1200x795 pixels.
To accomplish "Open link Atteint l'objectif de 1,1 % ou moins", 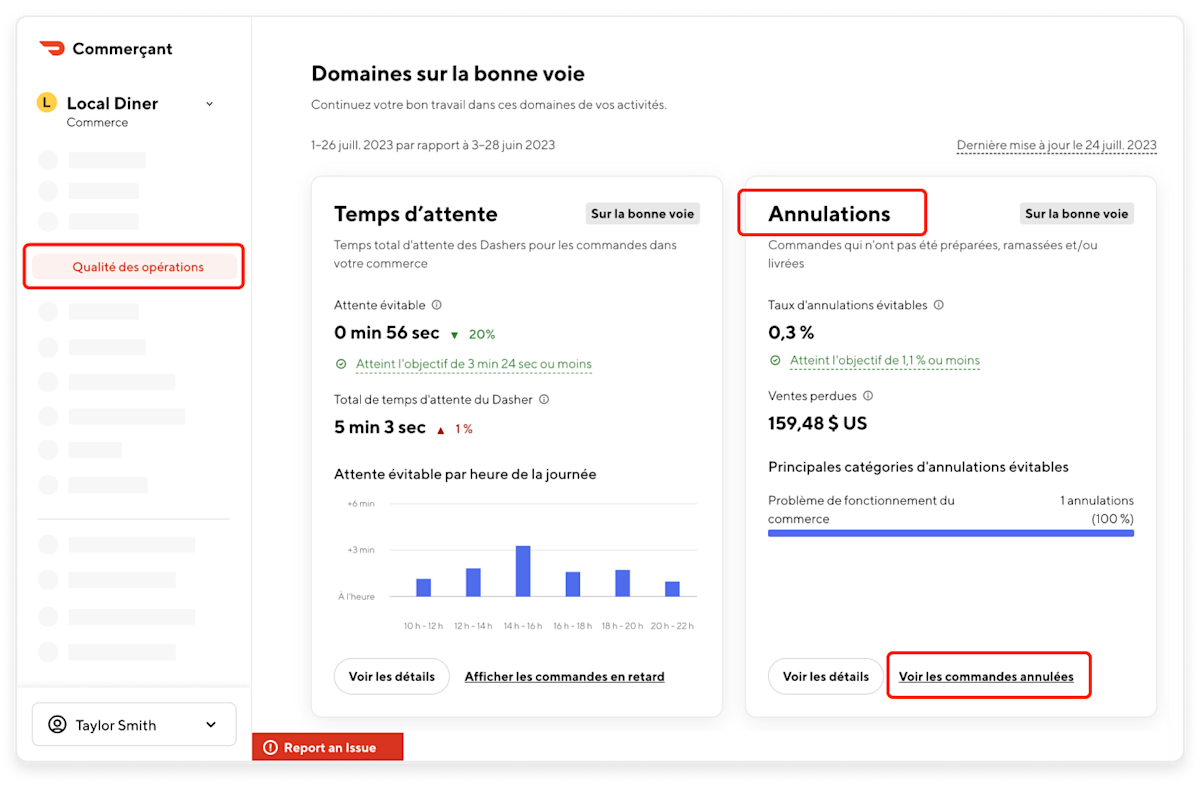I will (885, 360).
